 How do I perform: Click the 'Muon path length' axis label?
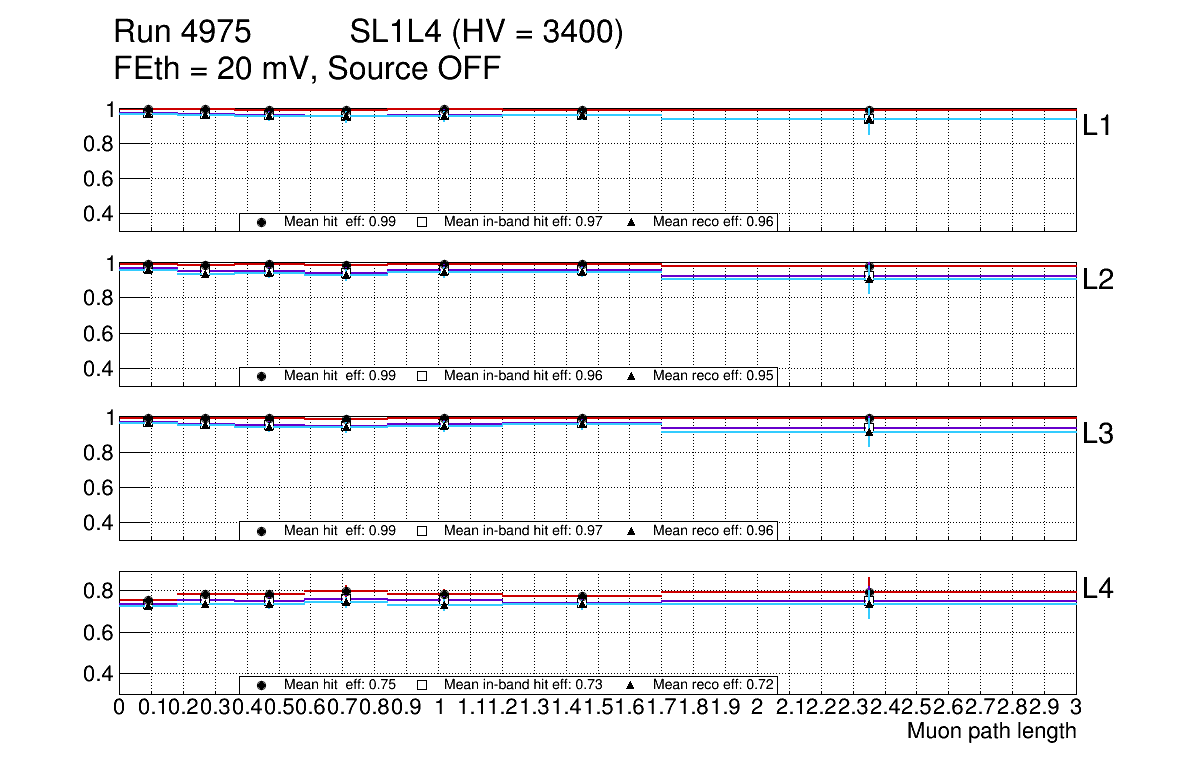pos(991,731)
